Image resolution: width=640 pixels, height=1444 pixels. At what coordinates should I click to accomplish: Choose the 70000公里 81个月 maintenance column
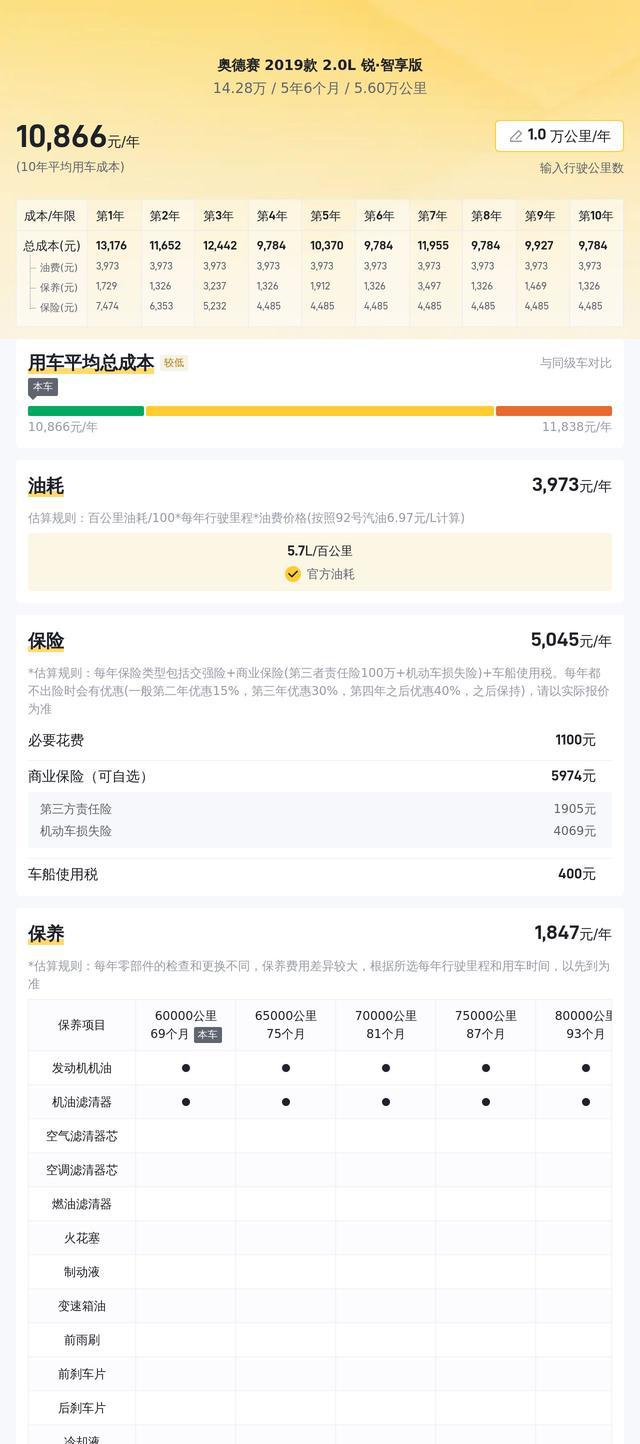tap(386, 1025)
